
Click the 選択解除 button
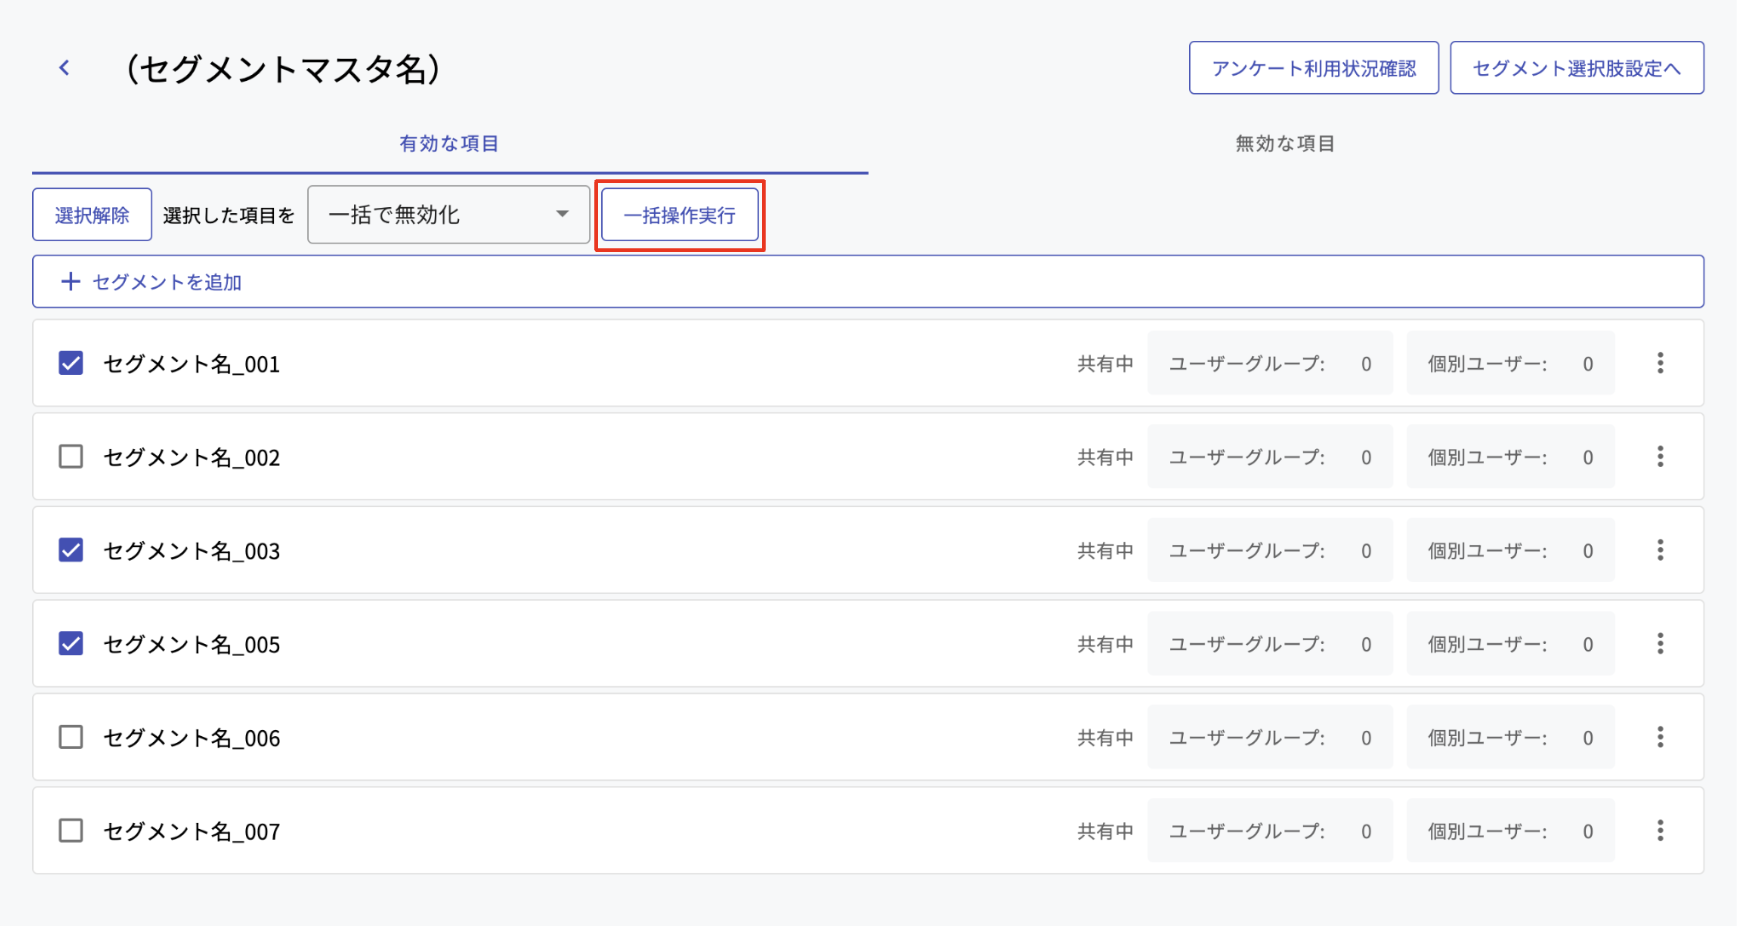click(92, 215)
